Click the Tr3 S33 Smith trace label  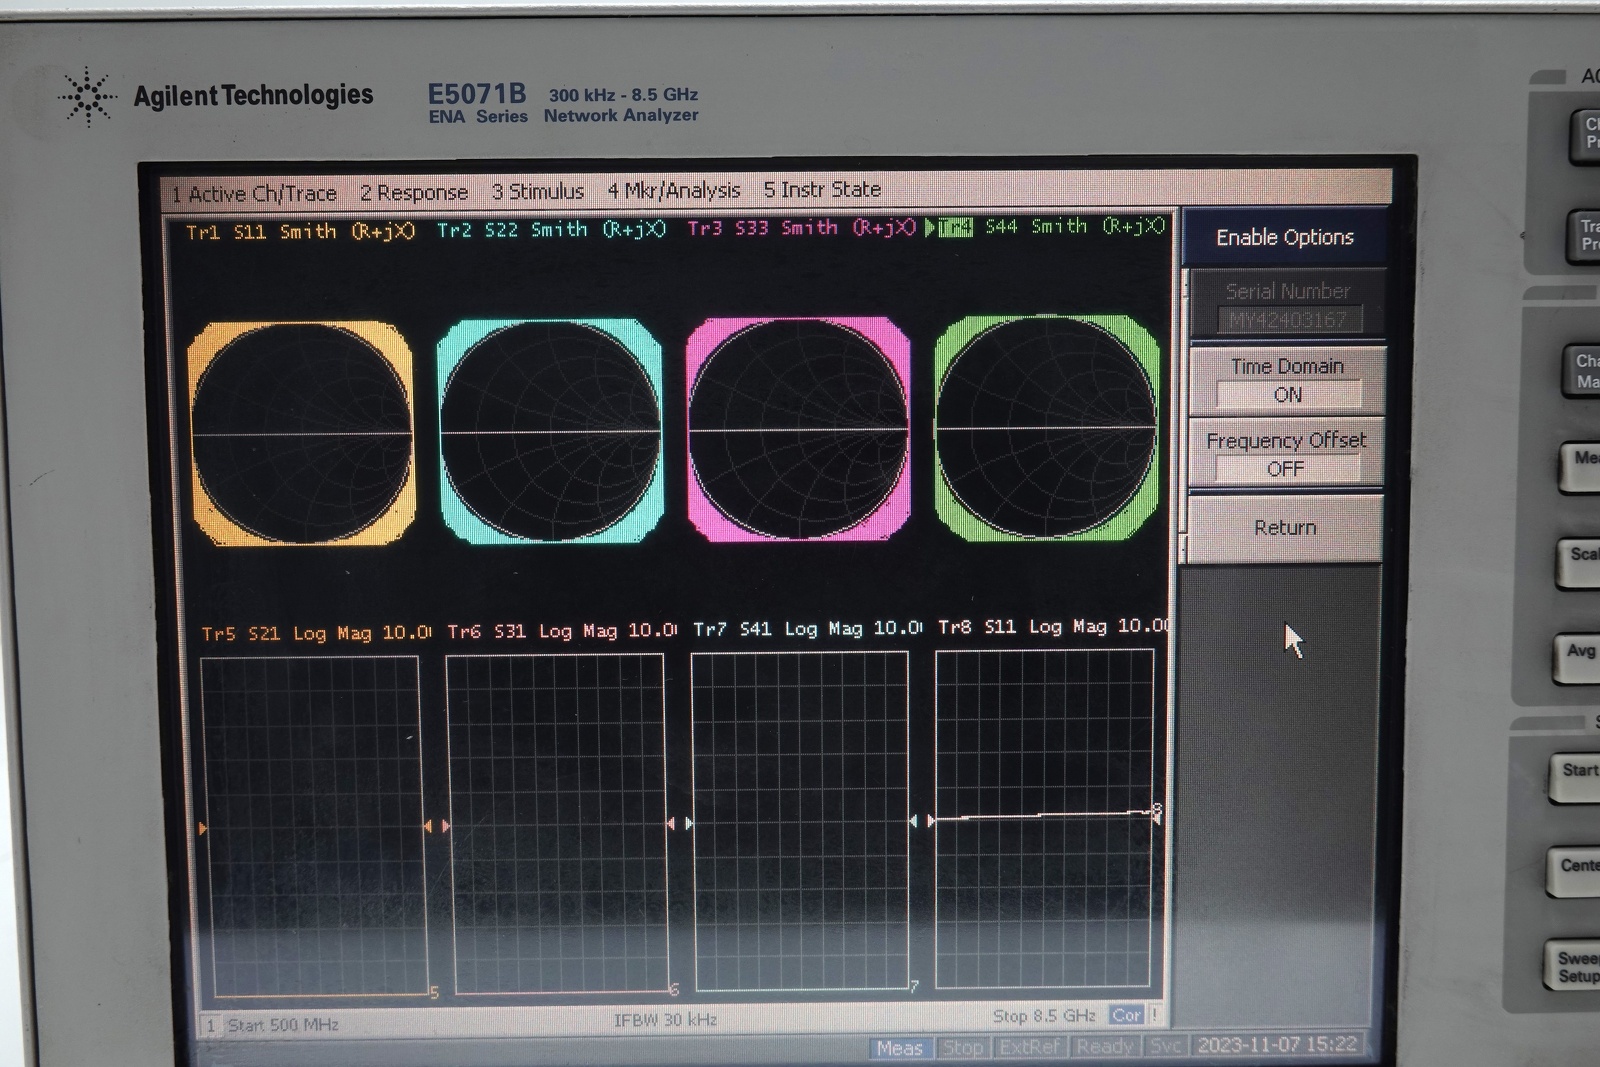[801, 228]
